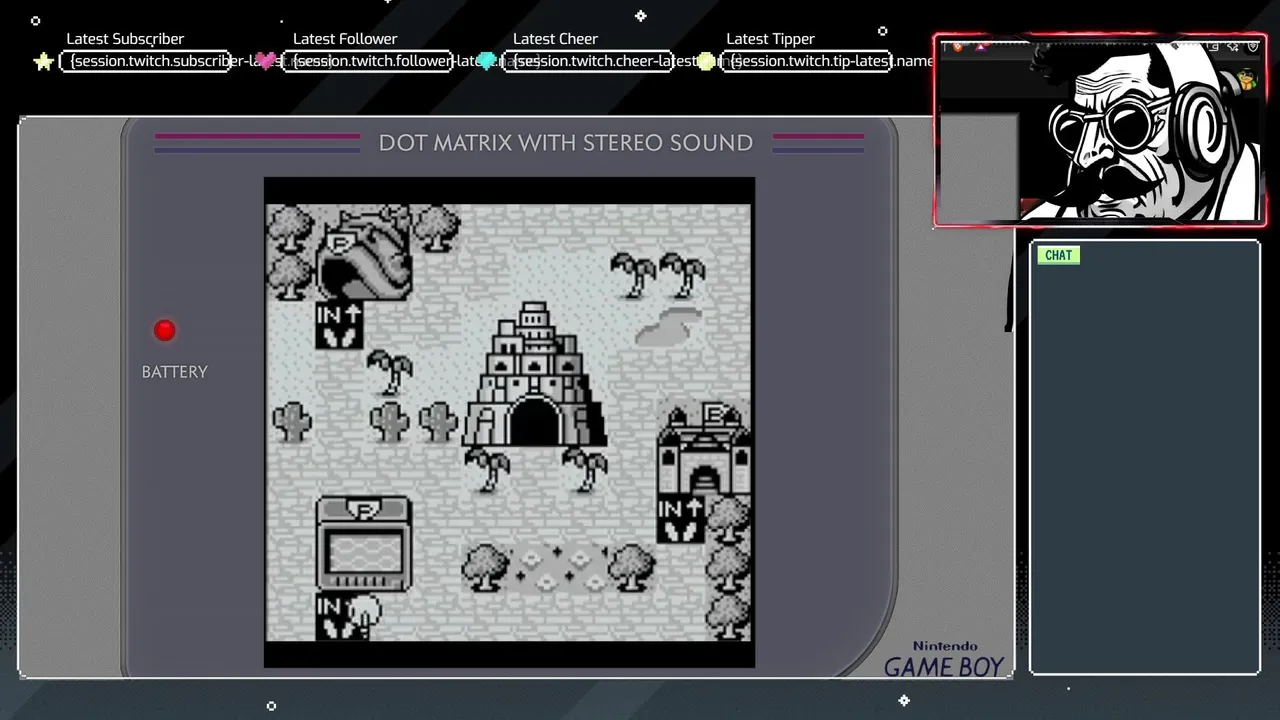This screenshot has width=1280, height=720.
Task: Click the streamer avatar webcam thumbnail
Action: pyautogui.click(x=1100, y=130)
